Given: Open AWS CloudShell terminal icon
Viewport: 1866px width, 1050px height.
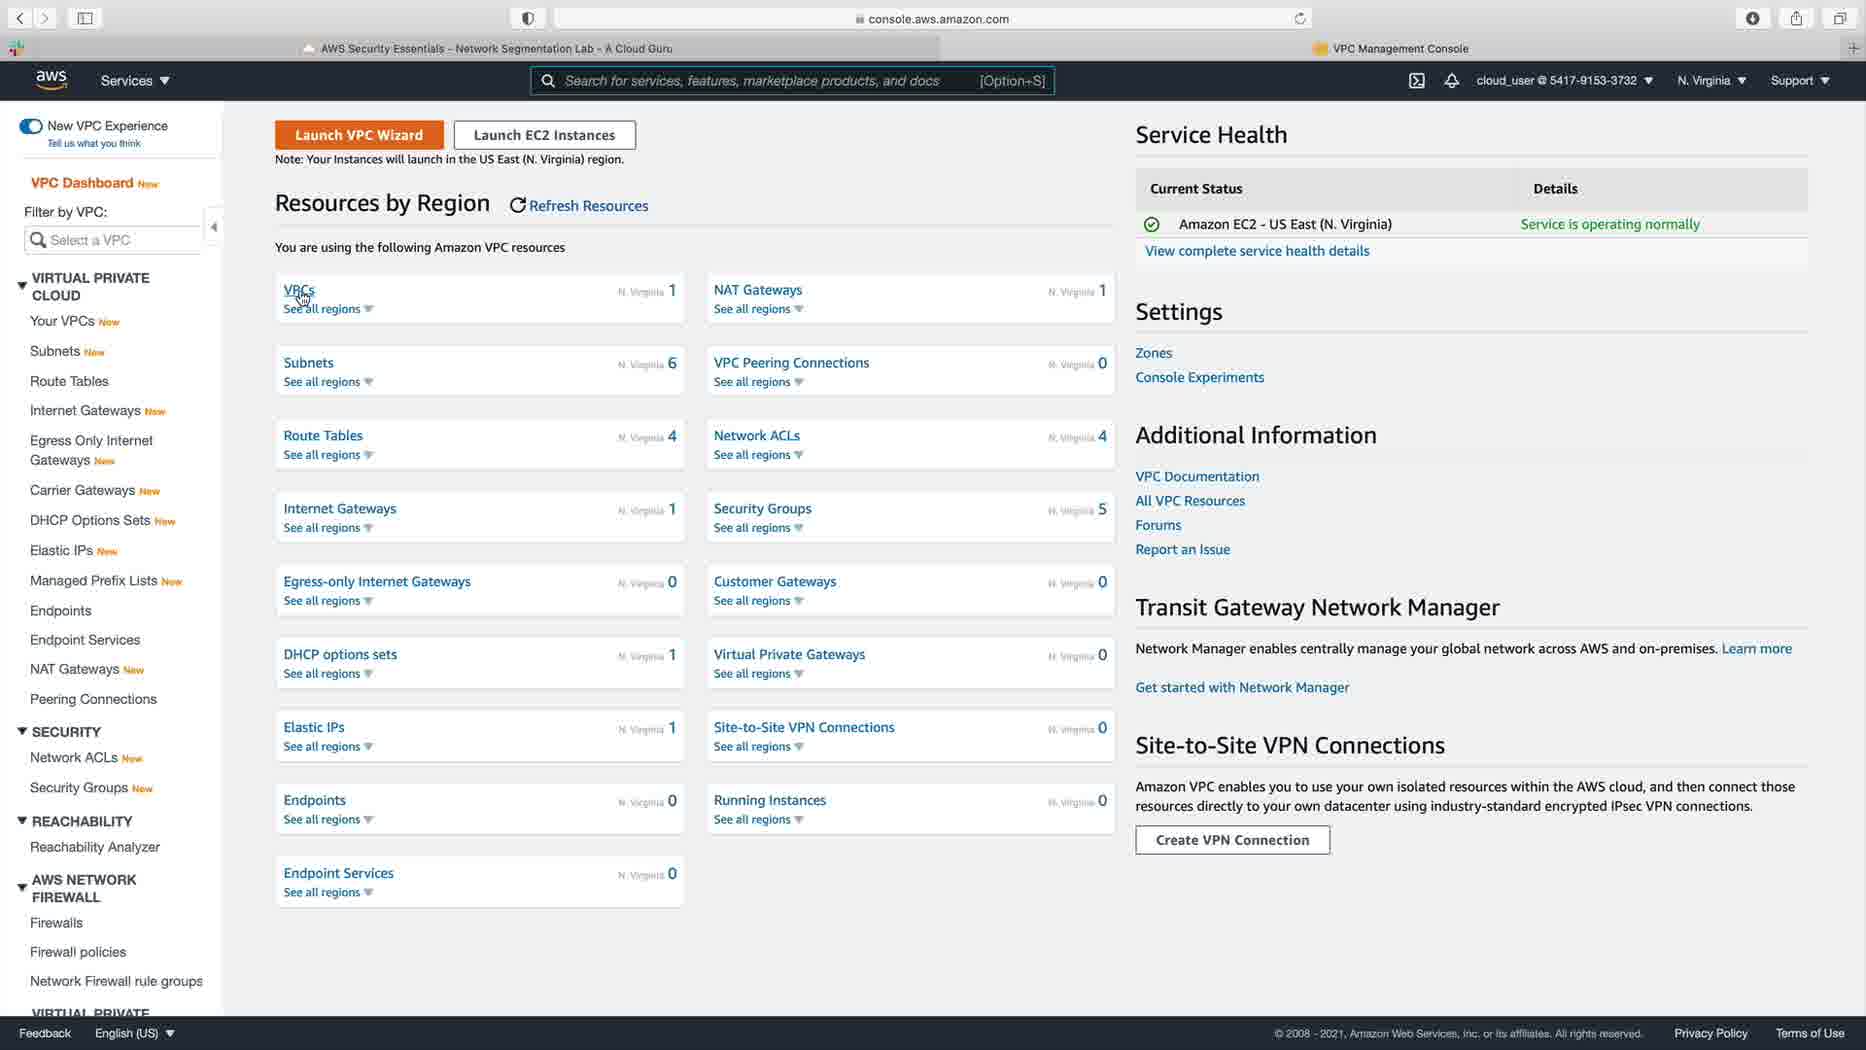Looking at the screenshot, I should [x=1416, y=81].
